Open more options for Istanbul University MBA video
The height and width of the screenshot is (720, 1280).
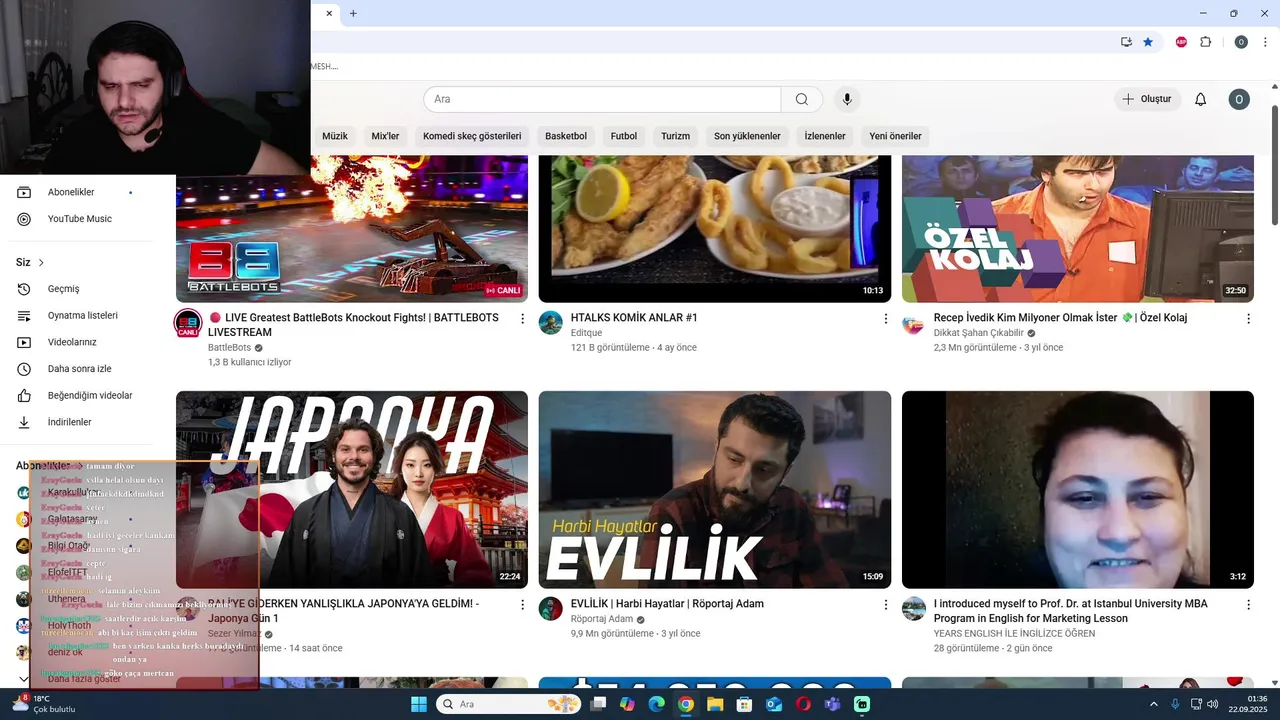tap(1248, 605)
